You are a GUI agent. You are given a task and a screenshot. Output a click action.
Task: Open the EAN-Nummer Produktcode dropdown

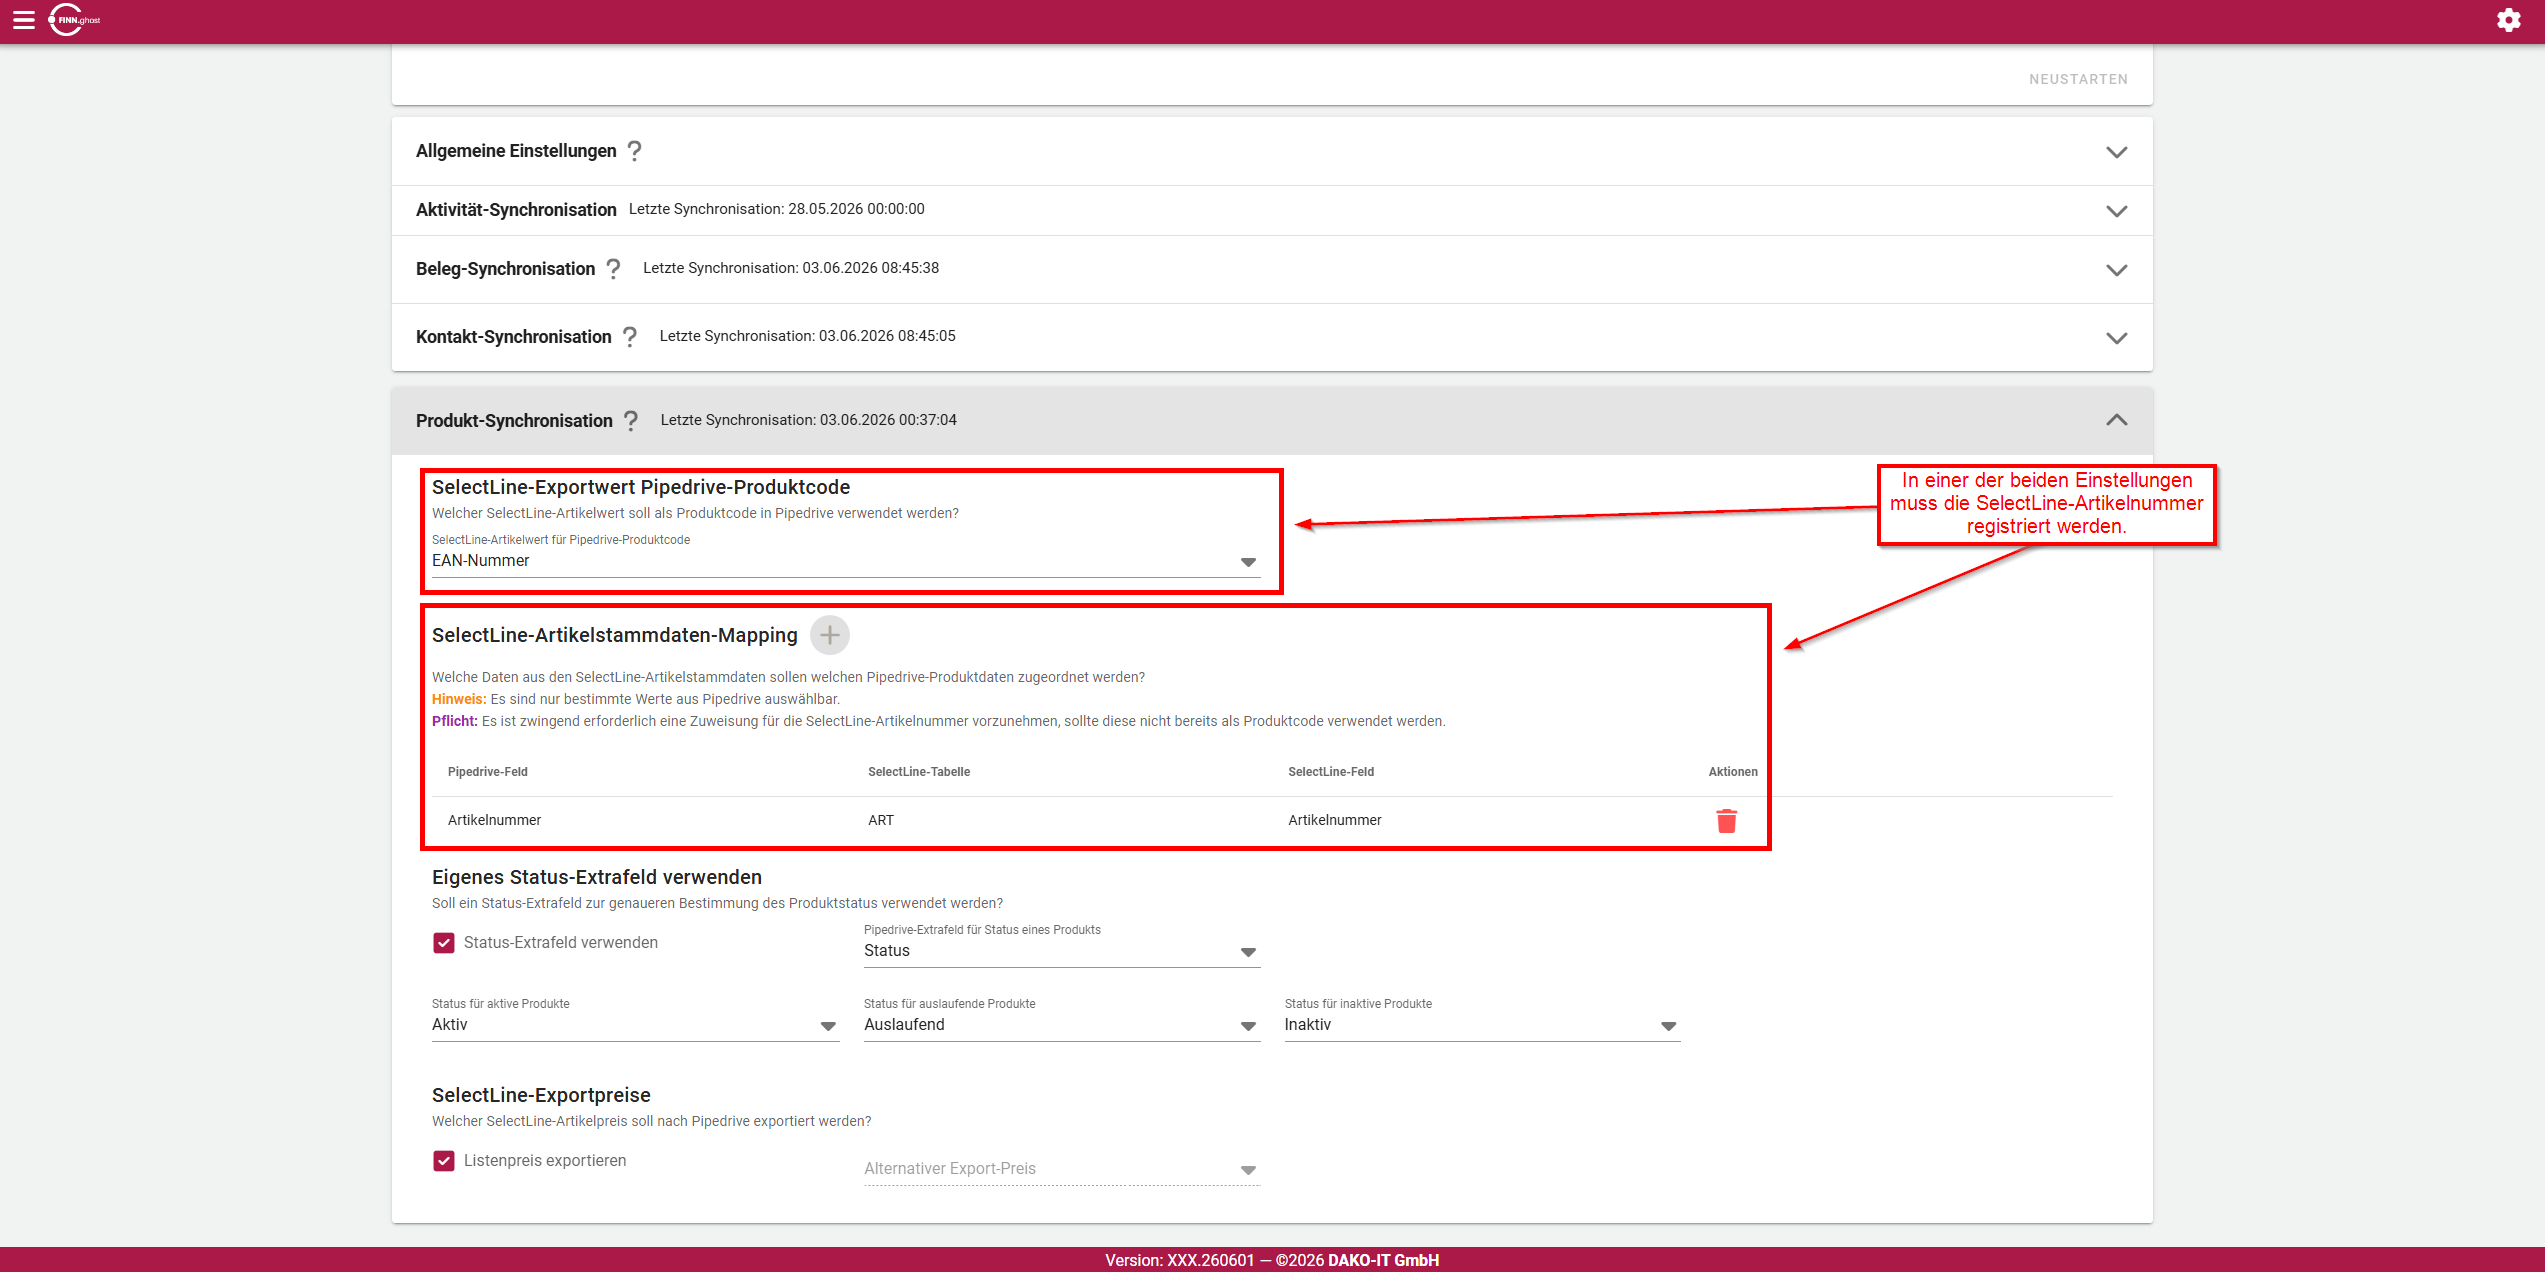[x=845, y=561]
